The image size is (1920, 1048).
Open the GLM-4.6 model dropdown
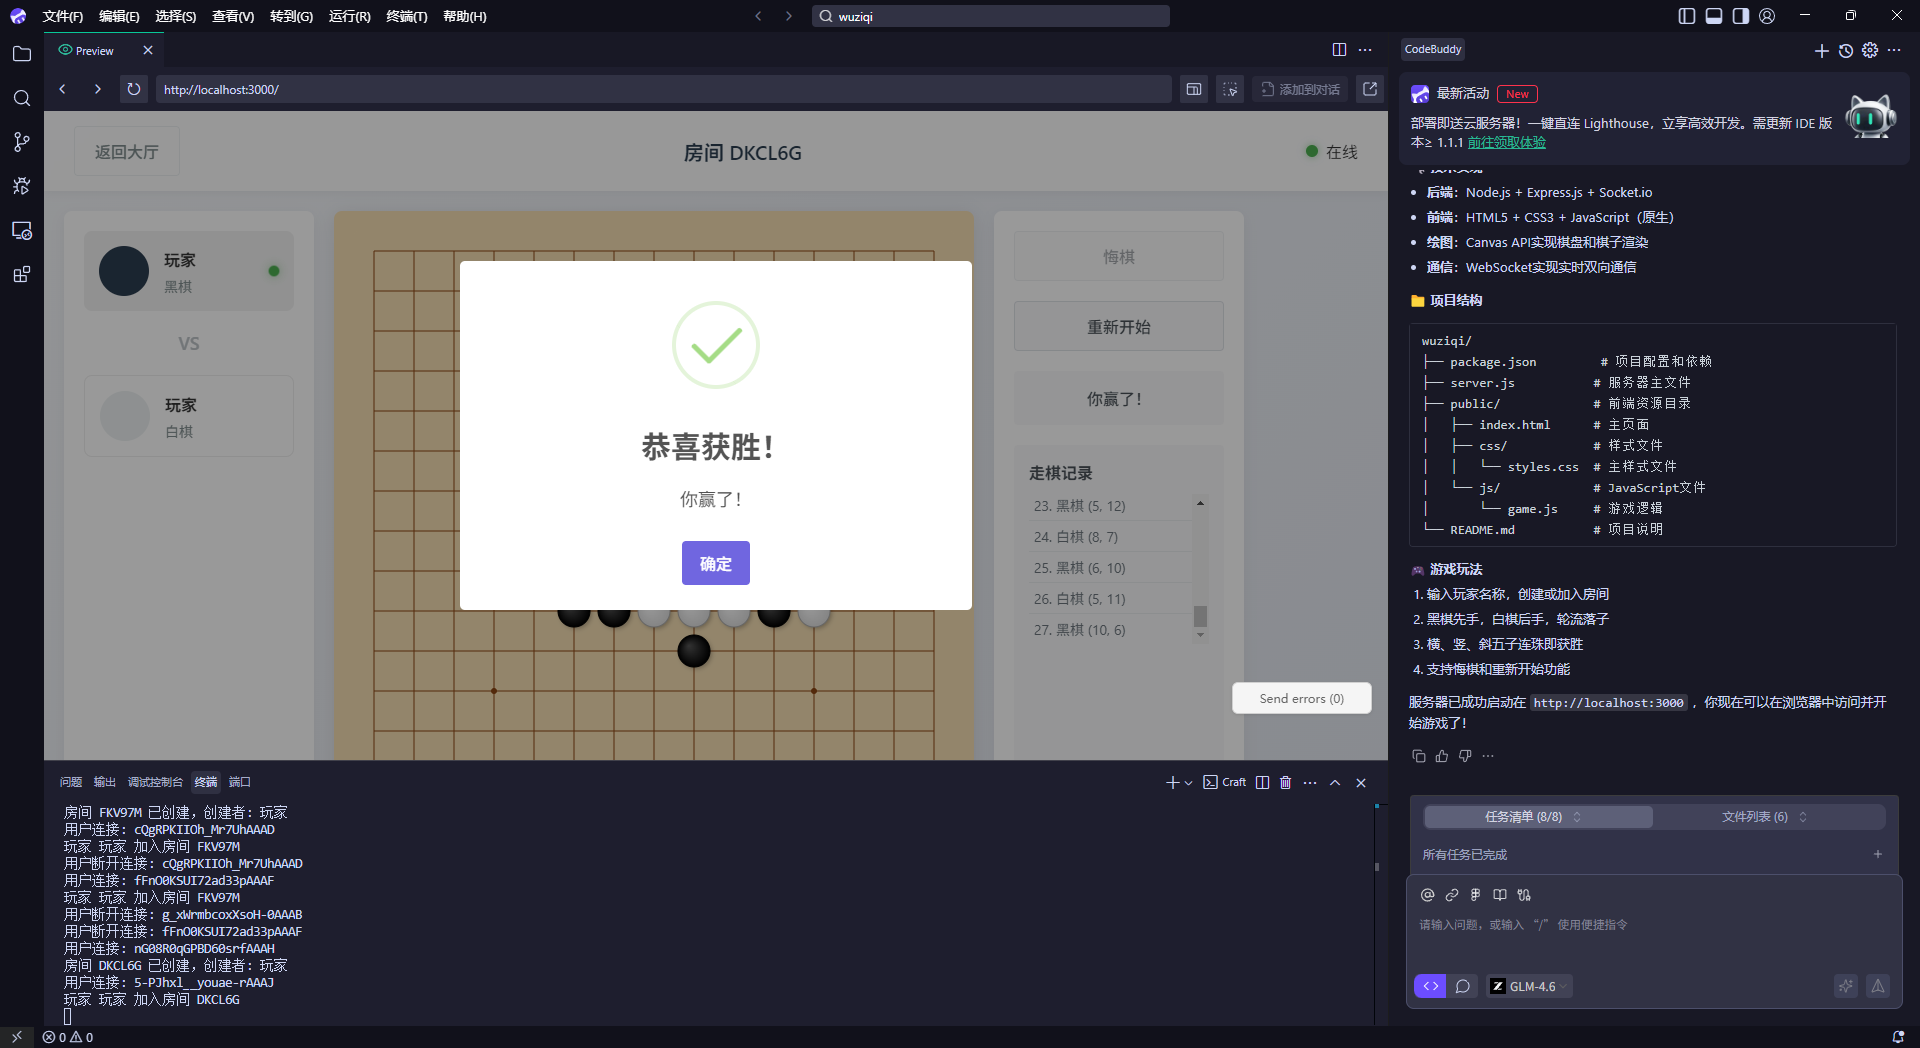[1530, 986]
